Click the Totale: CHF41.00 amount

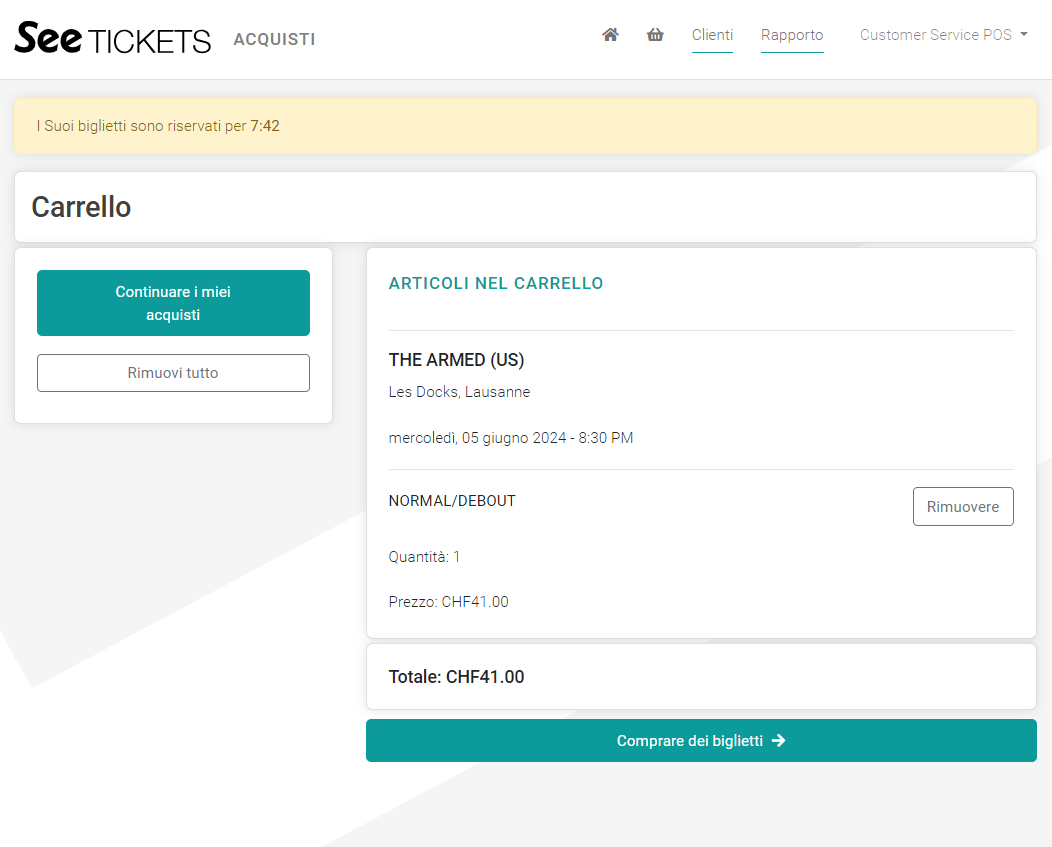pyautogui.click(x=456, y=677)
